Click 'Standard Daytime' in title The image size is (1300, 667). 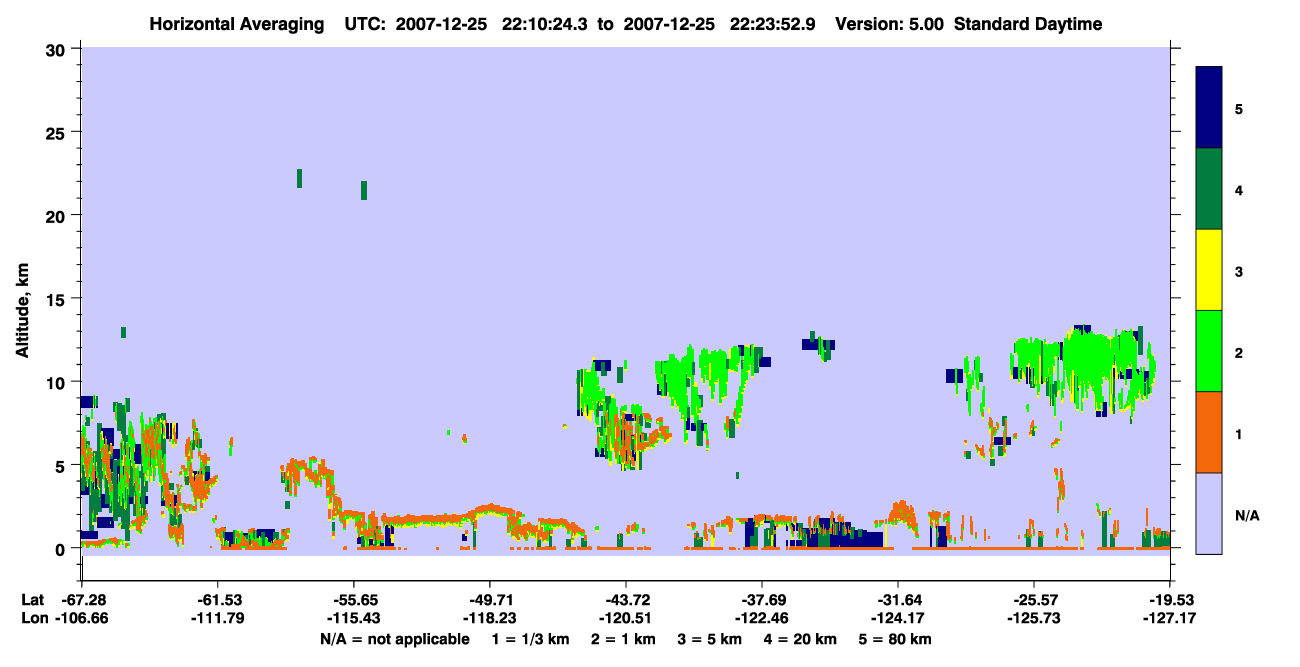(1028, 24)
